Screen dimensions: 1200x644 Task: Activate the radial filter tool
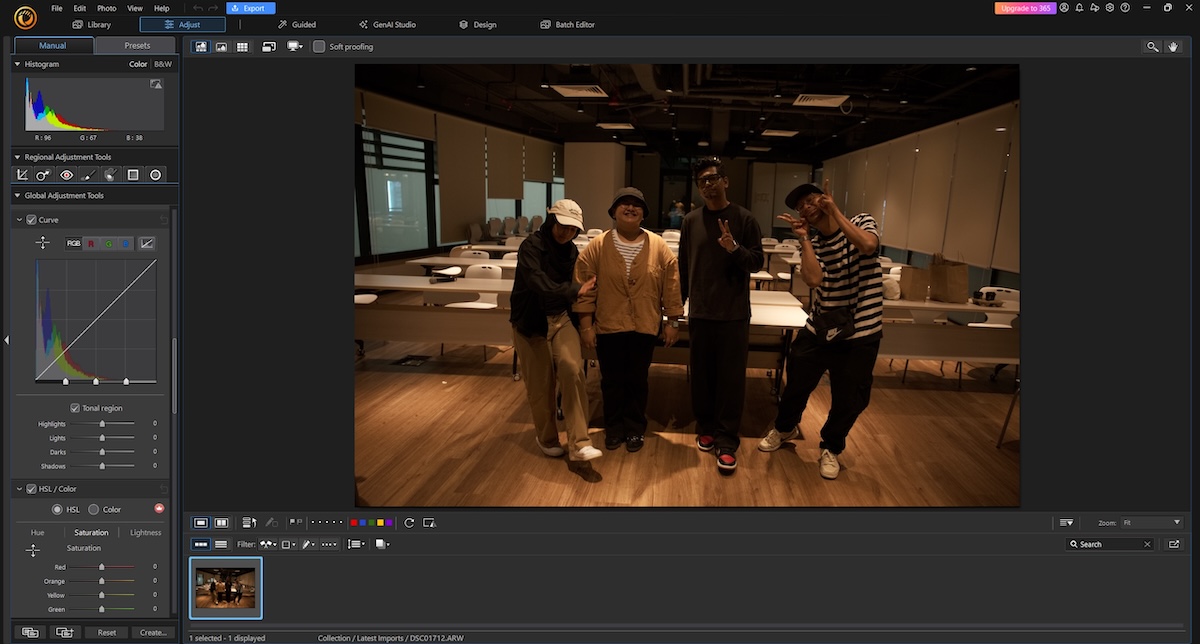coord(155,174)
